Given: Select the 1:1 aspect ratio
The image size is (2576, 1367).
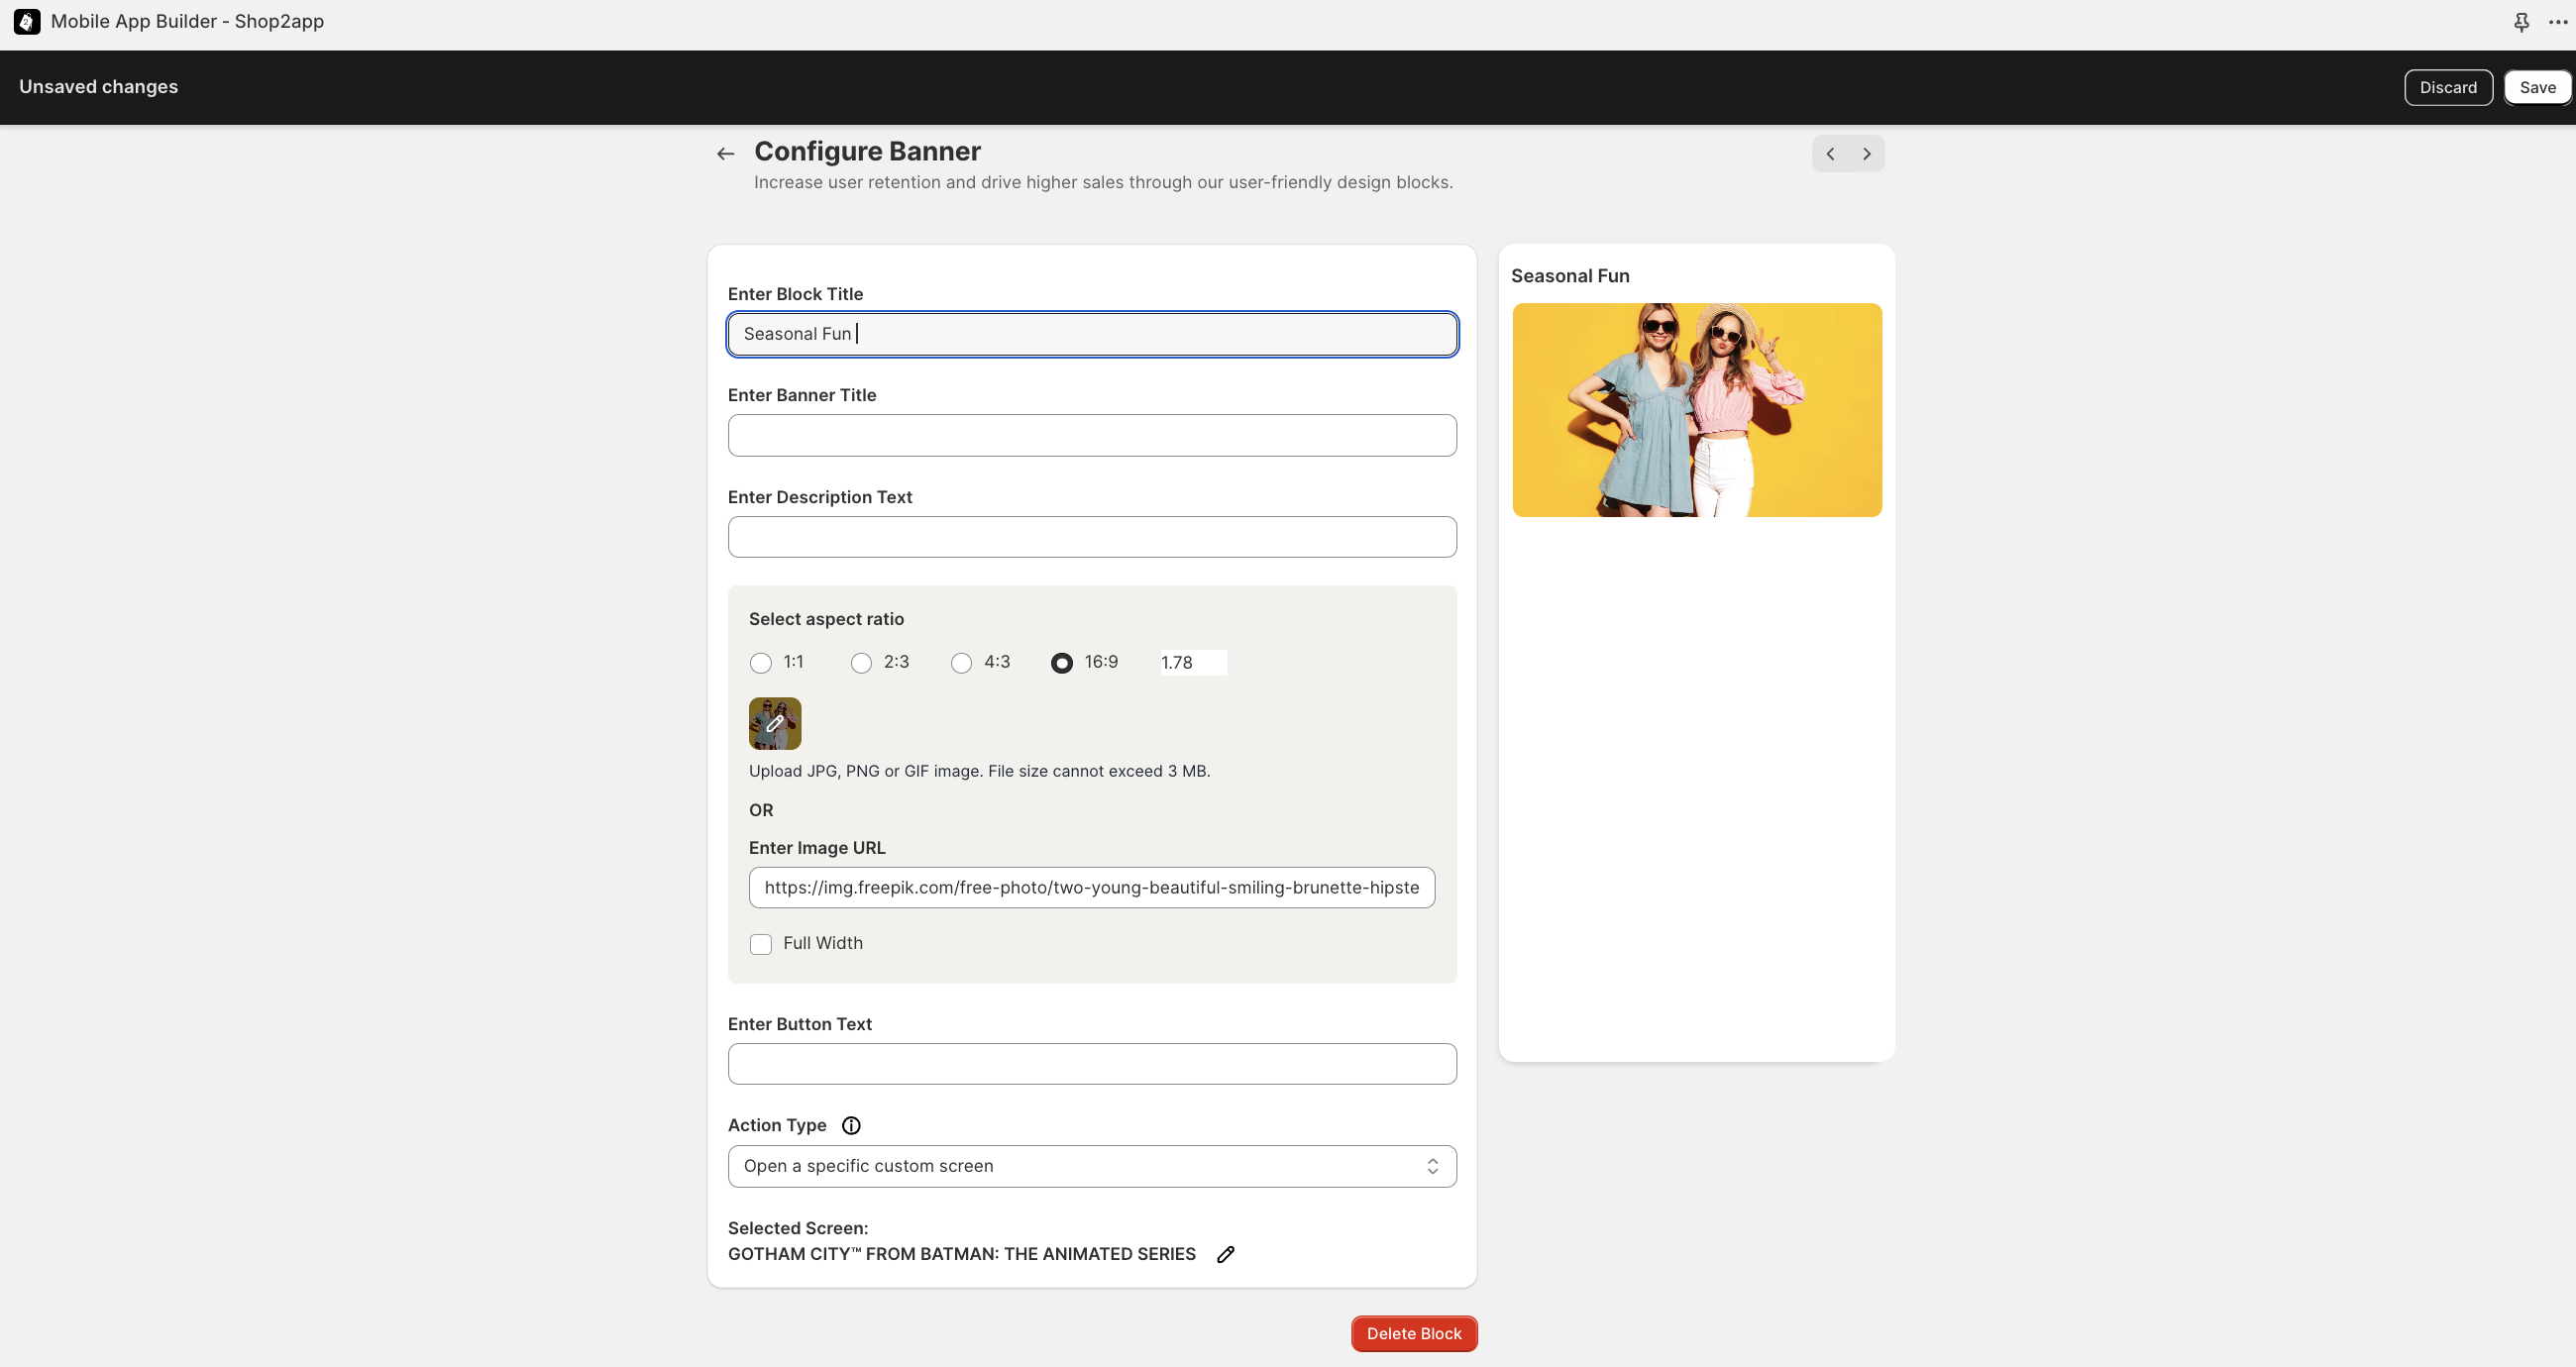Looking at the screenshot, I should click(x=761, y=663).
